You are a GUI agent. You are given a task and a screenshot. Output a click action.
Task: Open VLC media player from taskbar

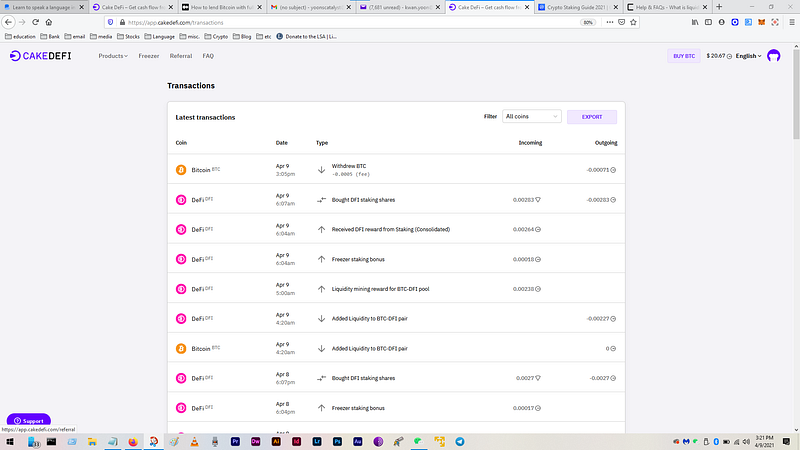(x=194, y=441)
